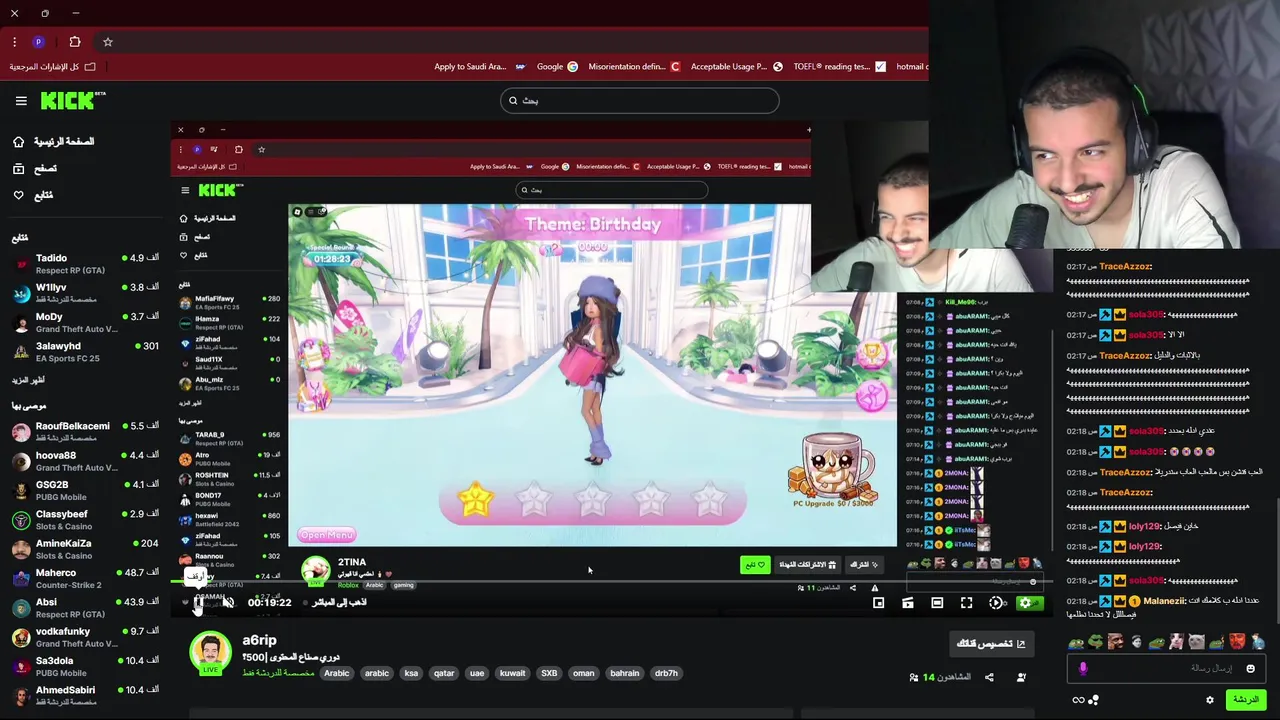Image resolution: width=1280 pixels, height=720 pixels.
Task: Open the Browse sidebar item تصفح
Action: (35, 168)
